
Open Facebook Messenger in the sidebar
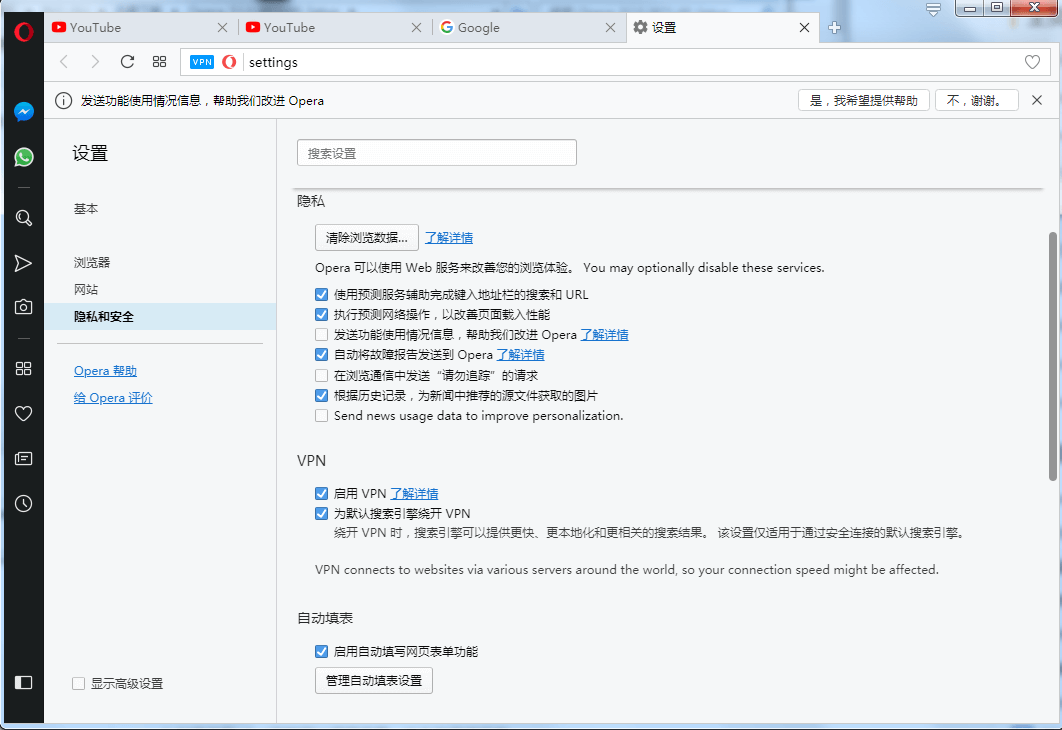click(24, 112)
